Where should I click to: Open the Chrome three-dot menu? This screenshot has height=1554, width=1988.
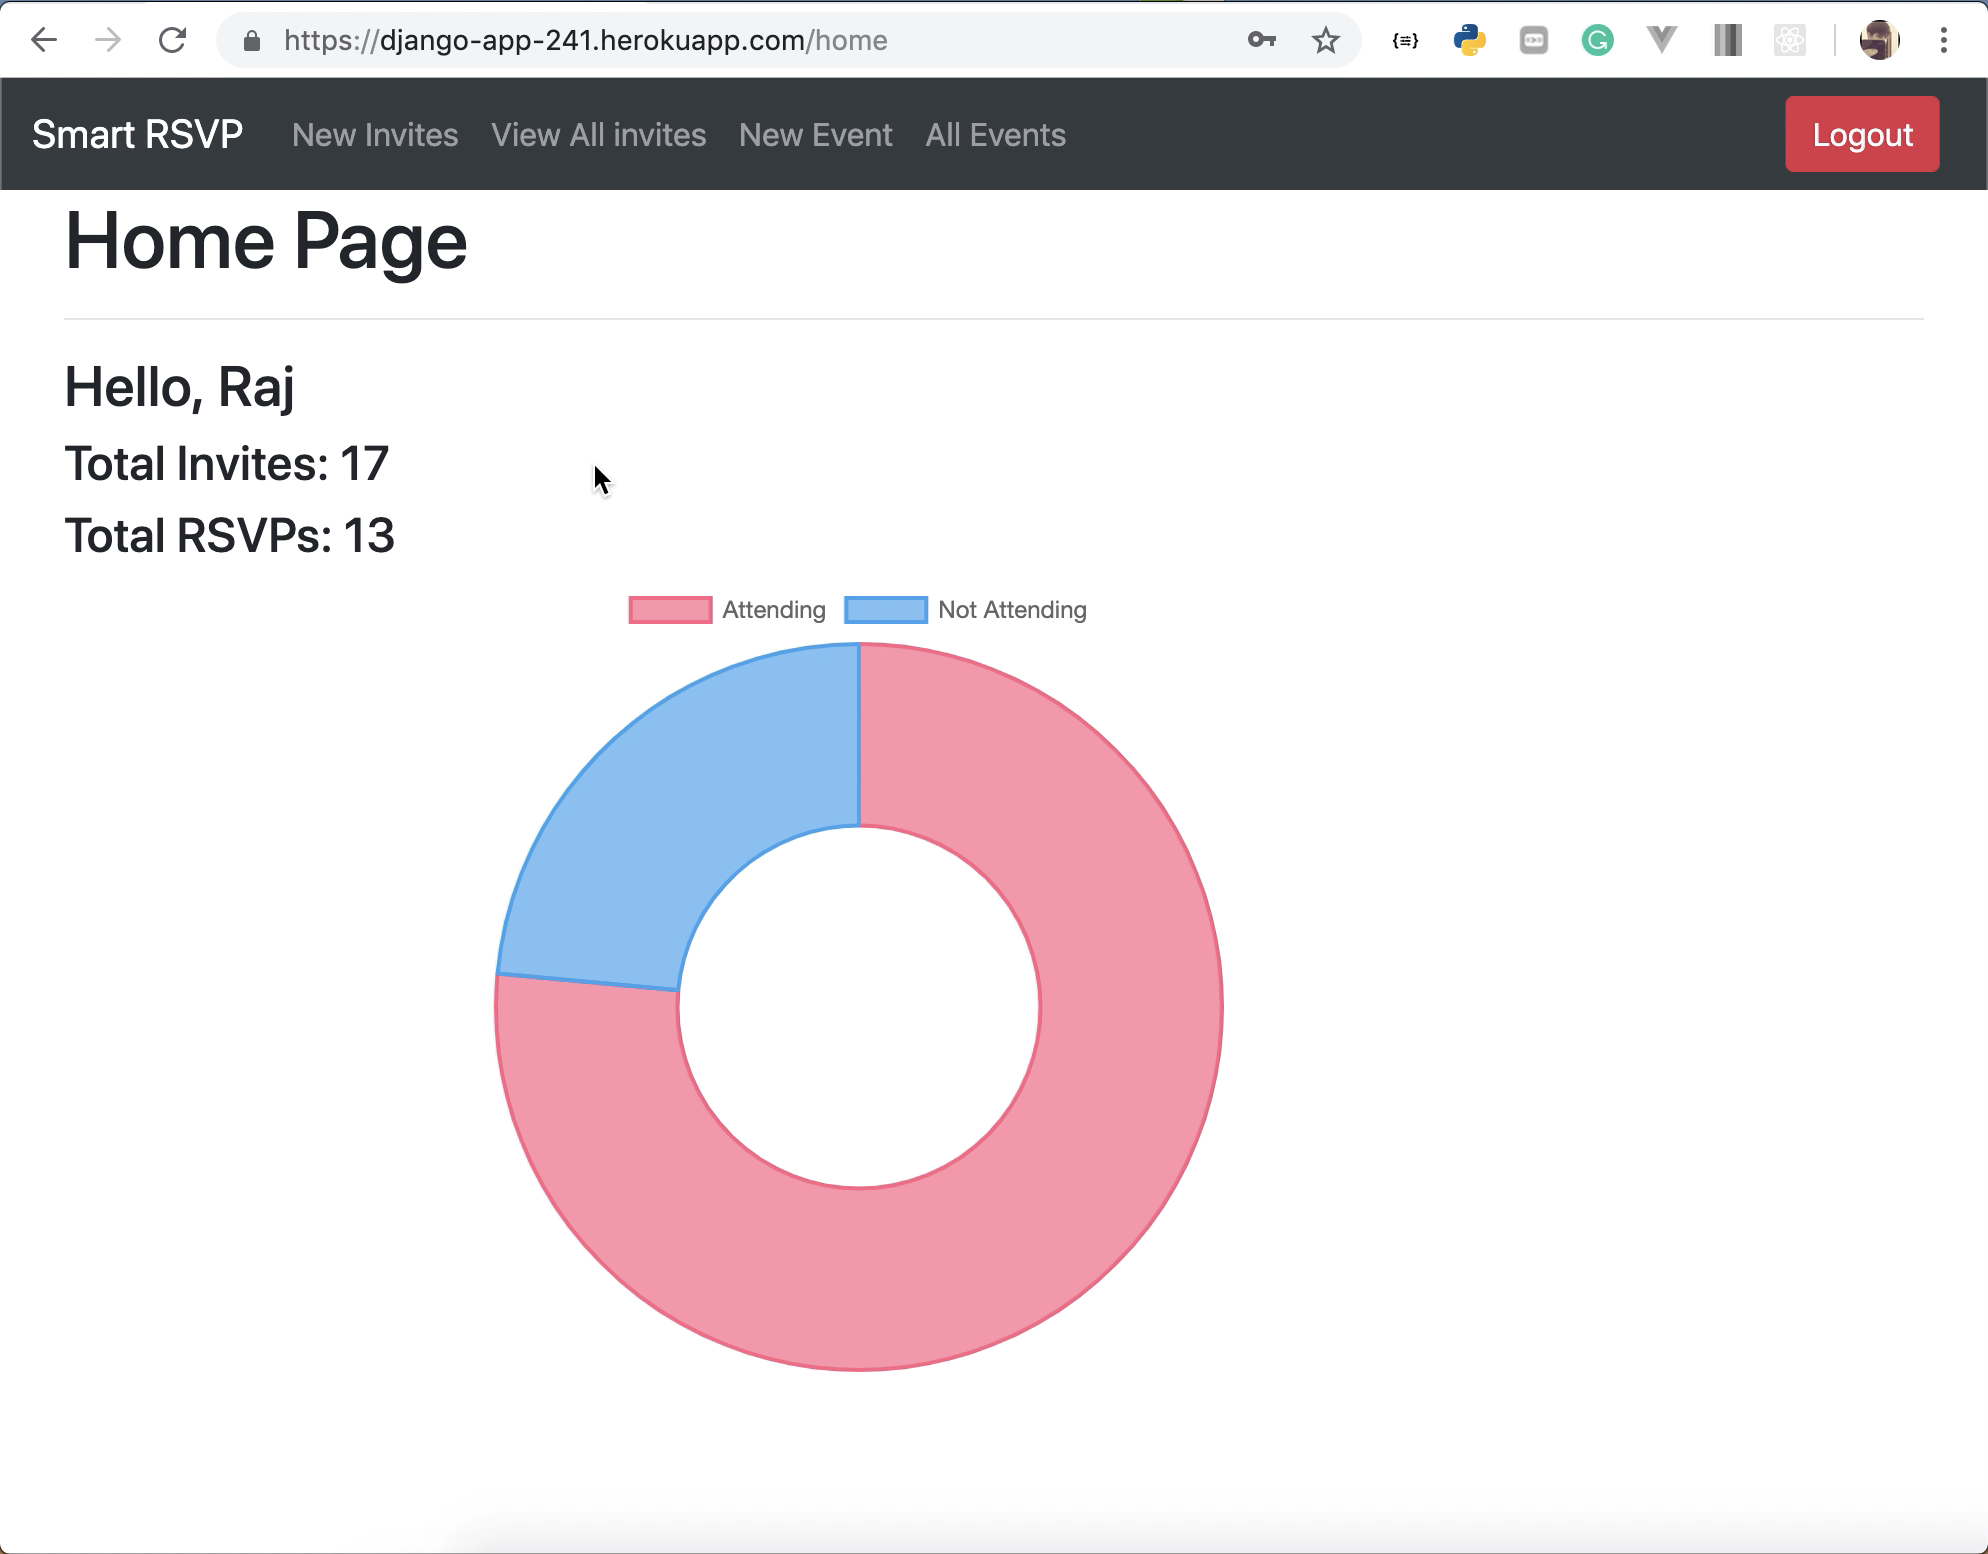pyautogui.click(x=1943, y=40)
